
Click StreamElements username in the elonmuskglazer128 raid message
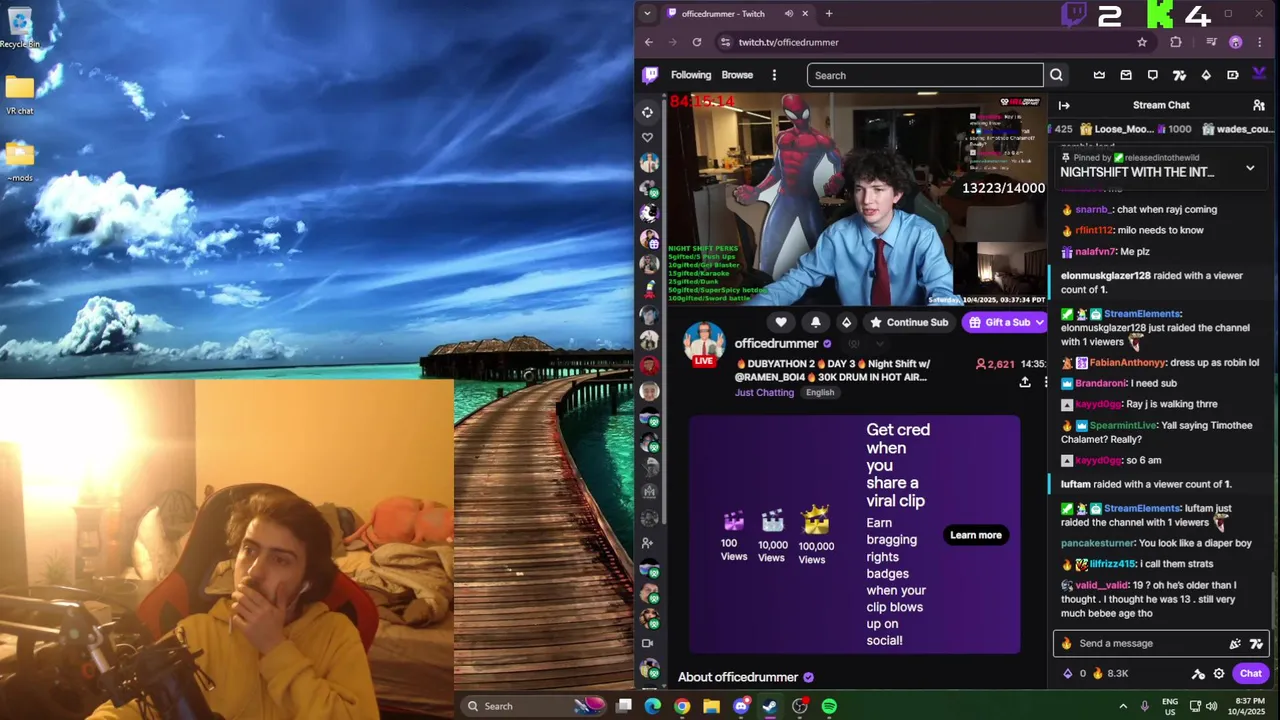(x=1142, y=314)
